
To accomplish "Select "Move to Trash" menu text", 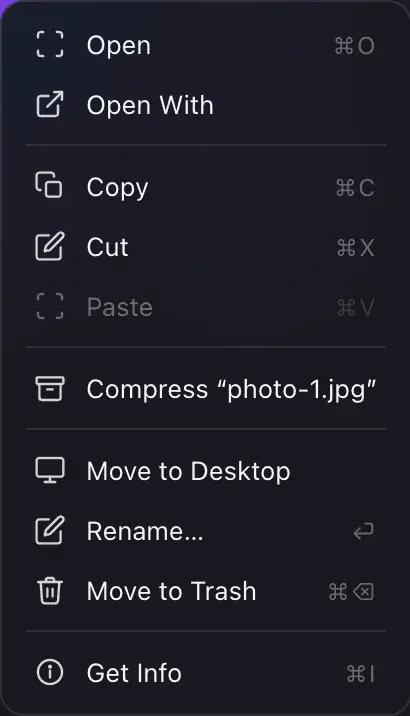I will (171, 591).
